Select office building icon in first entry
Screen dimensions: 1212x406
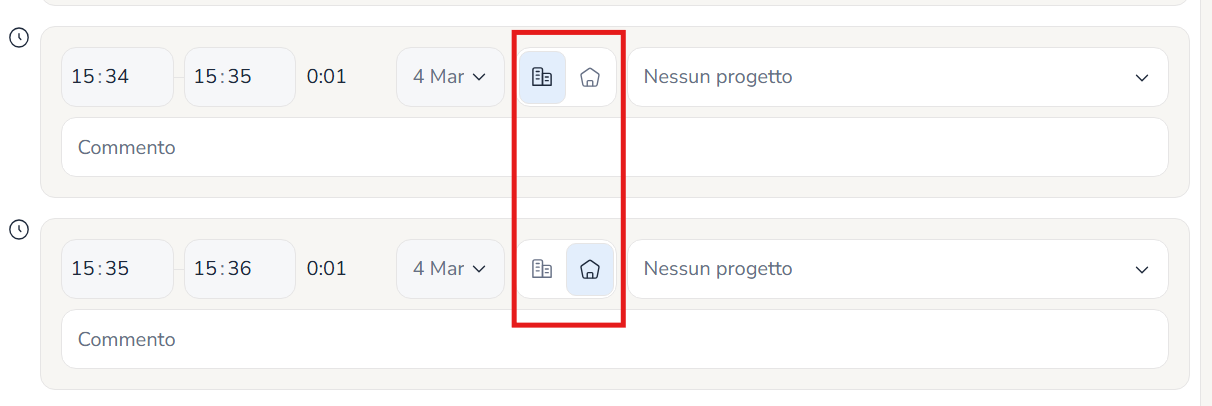pos(542,77)
